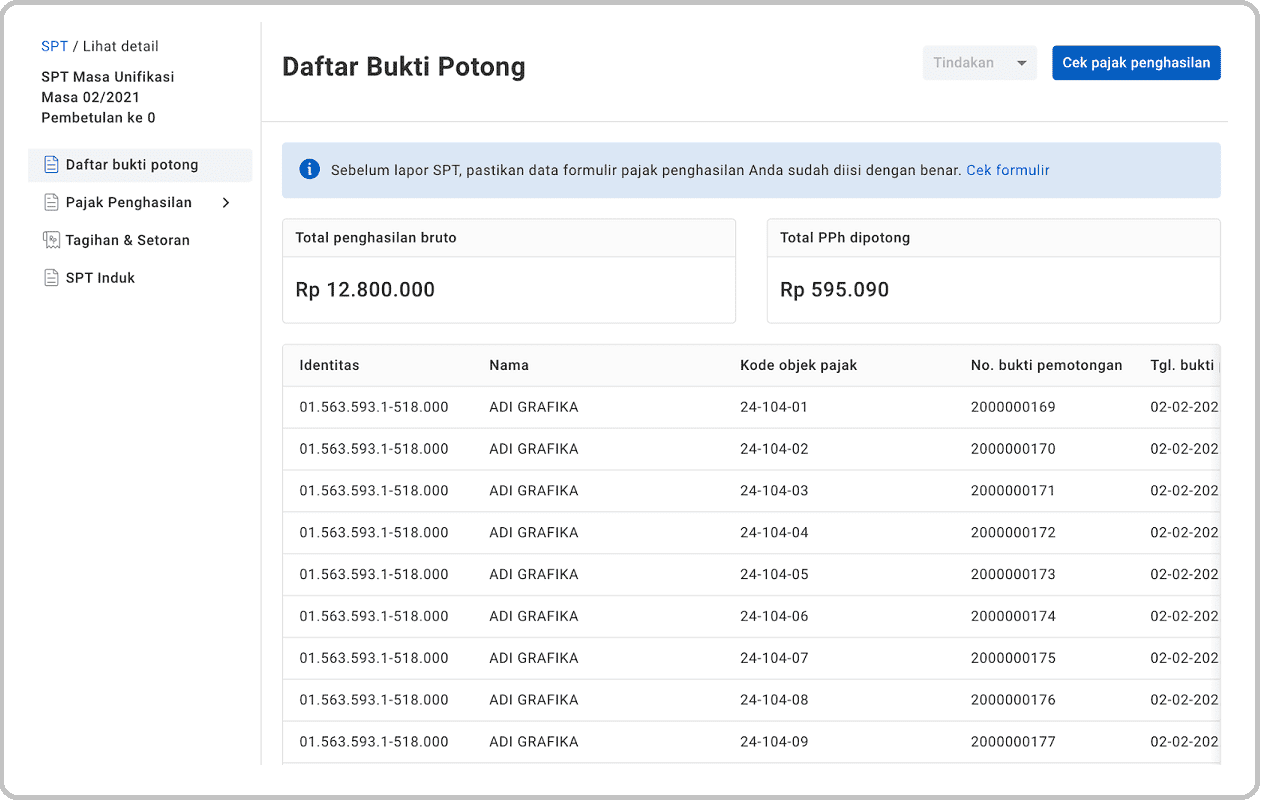Select the row with tax code 24-104-04
1261x801 pixels.
click(x=751, y=534)
